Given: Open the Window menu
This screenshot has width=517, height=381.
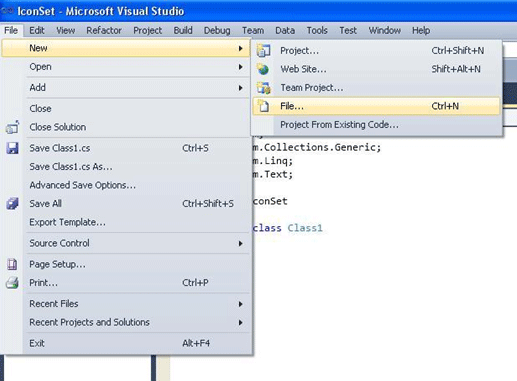Looking at the screenshot, I should coord(384,30).
